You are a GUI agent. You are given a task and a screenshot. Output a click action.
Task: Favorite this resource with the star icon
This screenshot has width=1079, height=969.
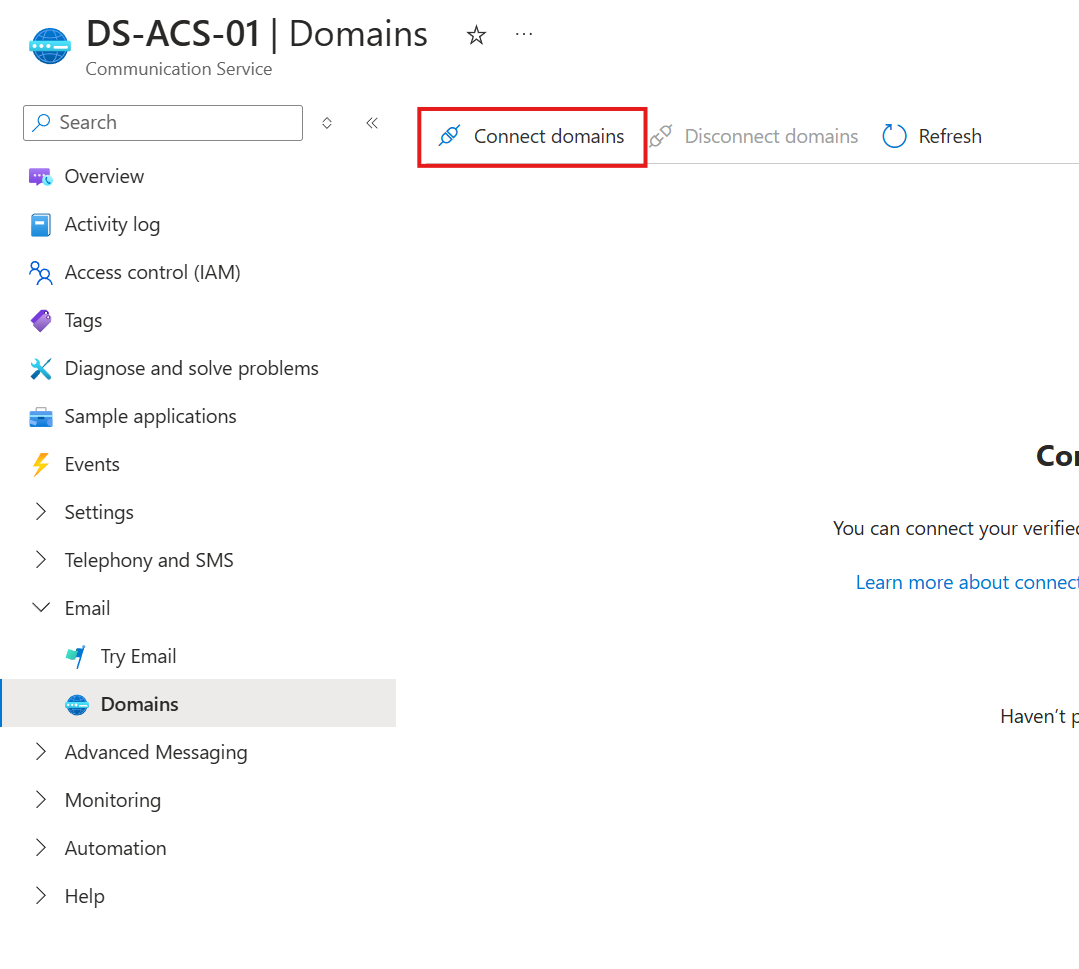tap(476, 36)
